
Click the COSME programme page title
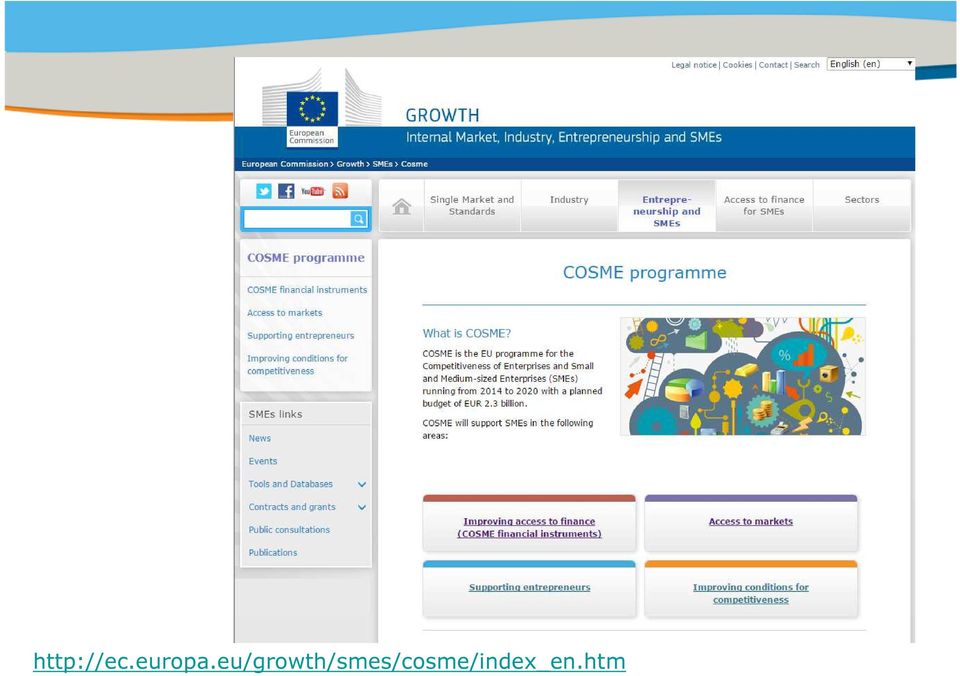click(645, 272)
